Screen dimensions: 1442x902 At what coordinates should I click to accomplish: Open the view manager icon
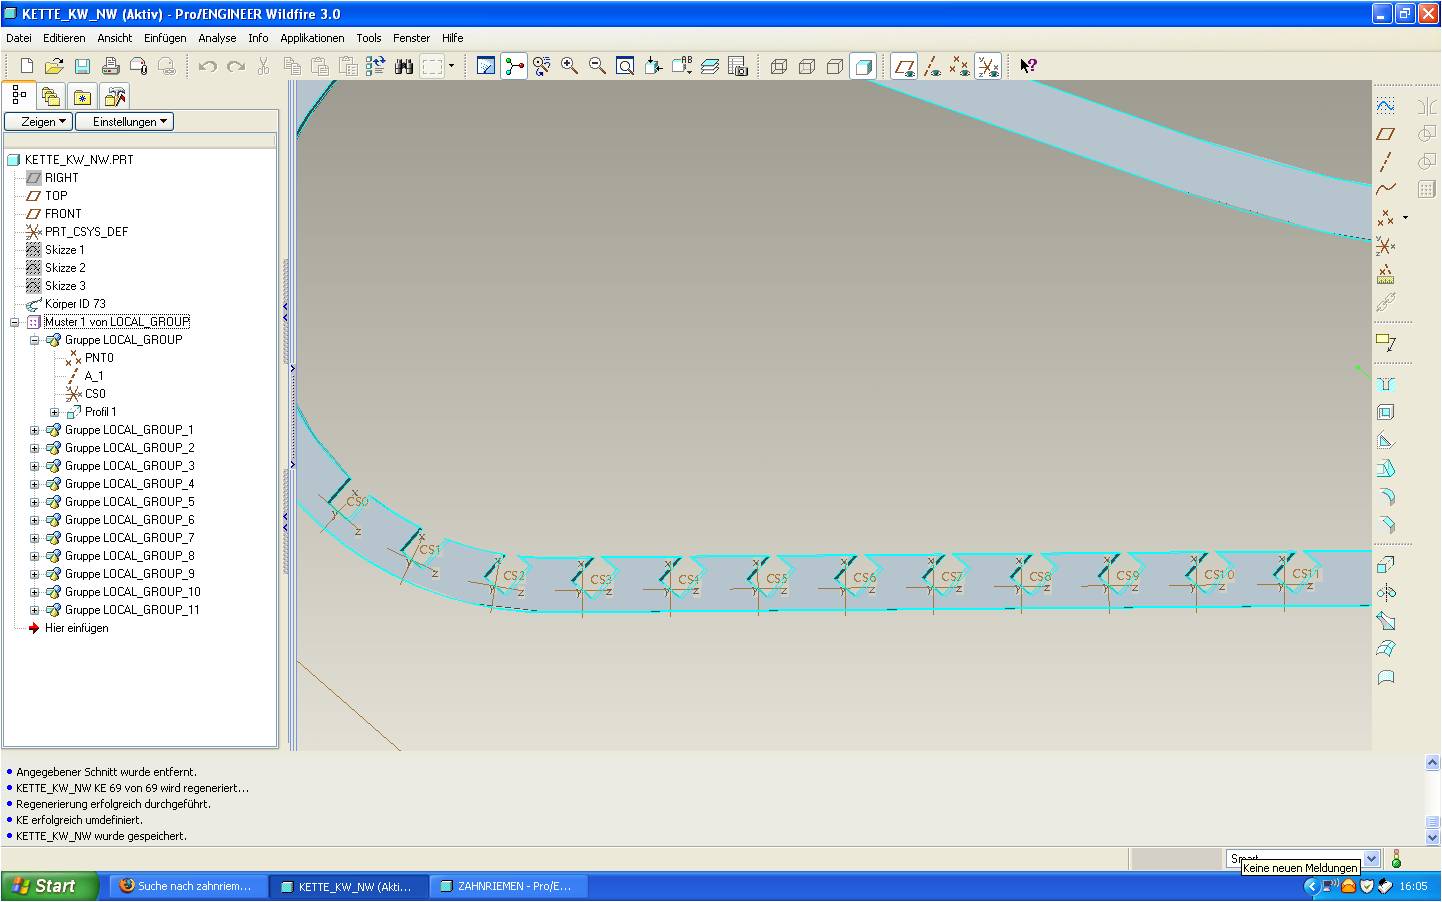point(738,66)
